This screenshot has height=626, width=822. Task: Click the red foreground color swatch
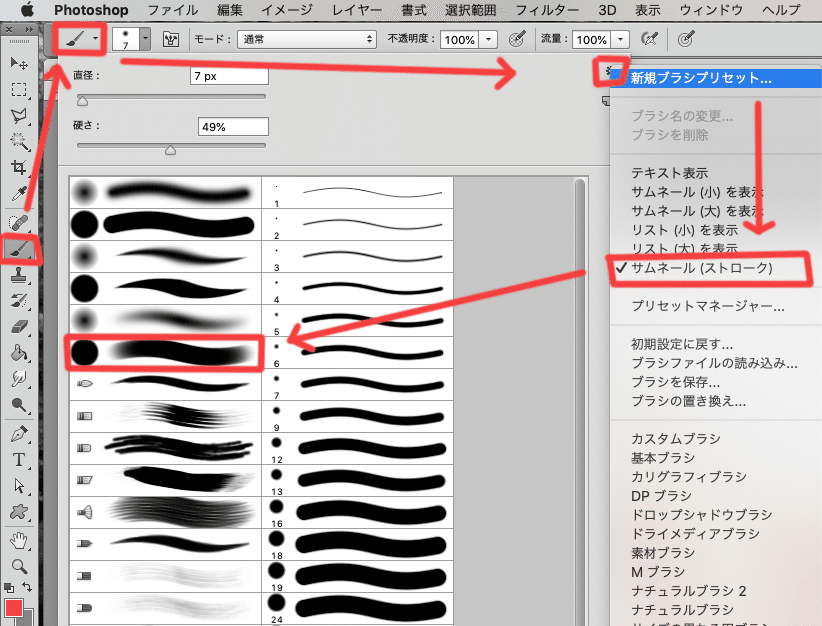[14, 608]
